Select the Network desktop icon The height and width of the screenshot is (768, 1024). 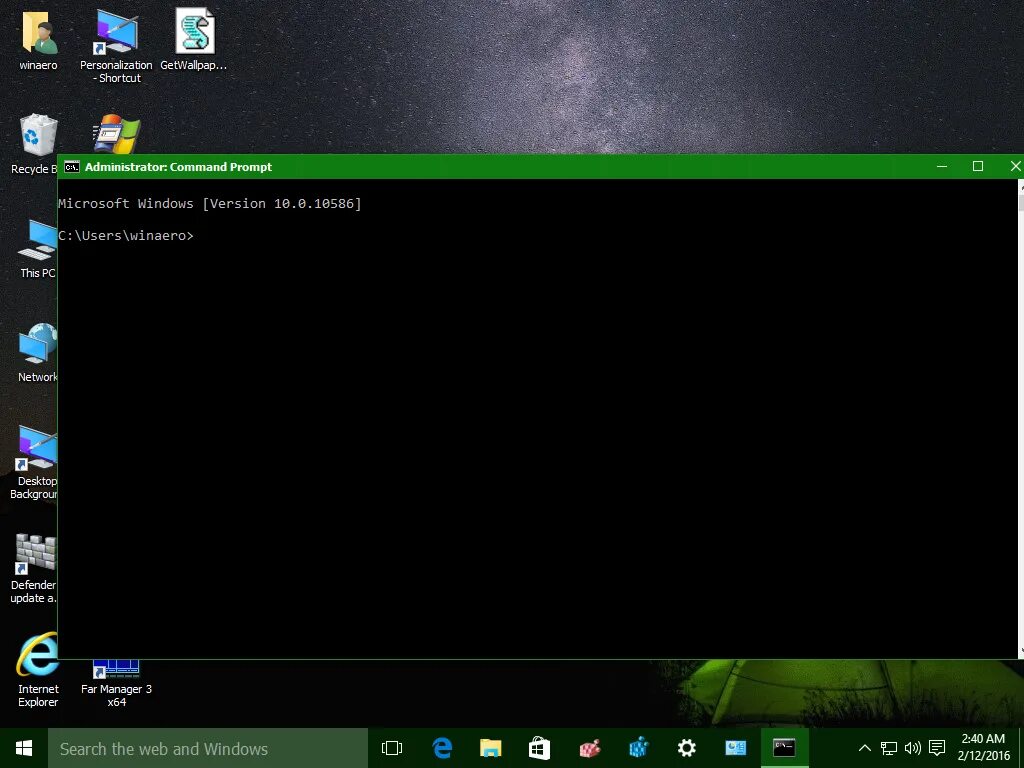(39, 344)
